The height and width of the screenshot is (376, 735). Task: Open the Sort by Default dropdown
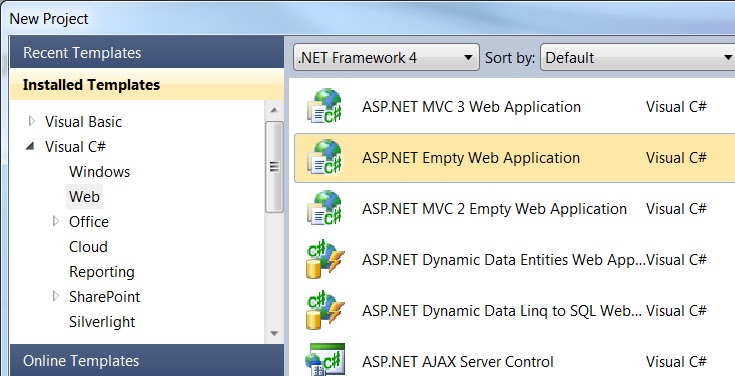pos(638,57)
